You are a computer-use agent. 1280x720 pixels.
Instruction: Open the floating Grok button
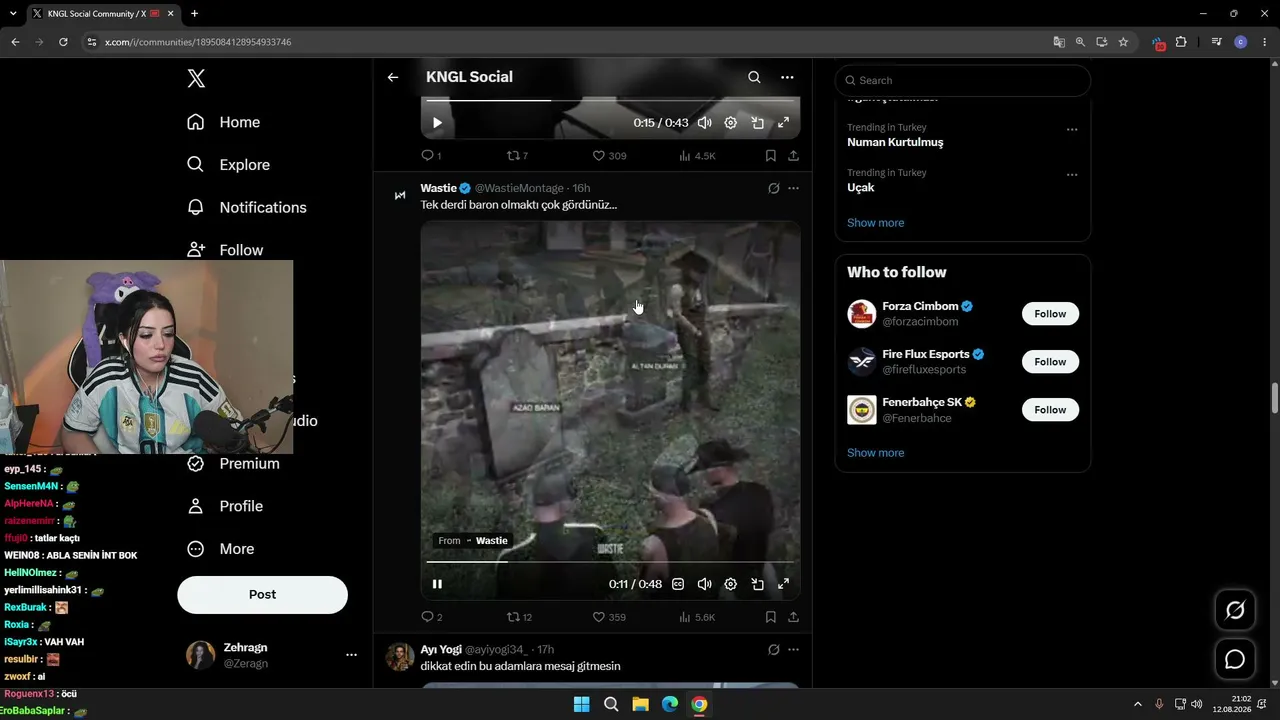[x=1235, y=610]
